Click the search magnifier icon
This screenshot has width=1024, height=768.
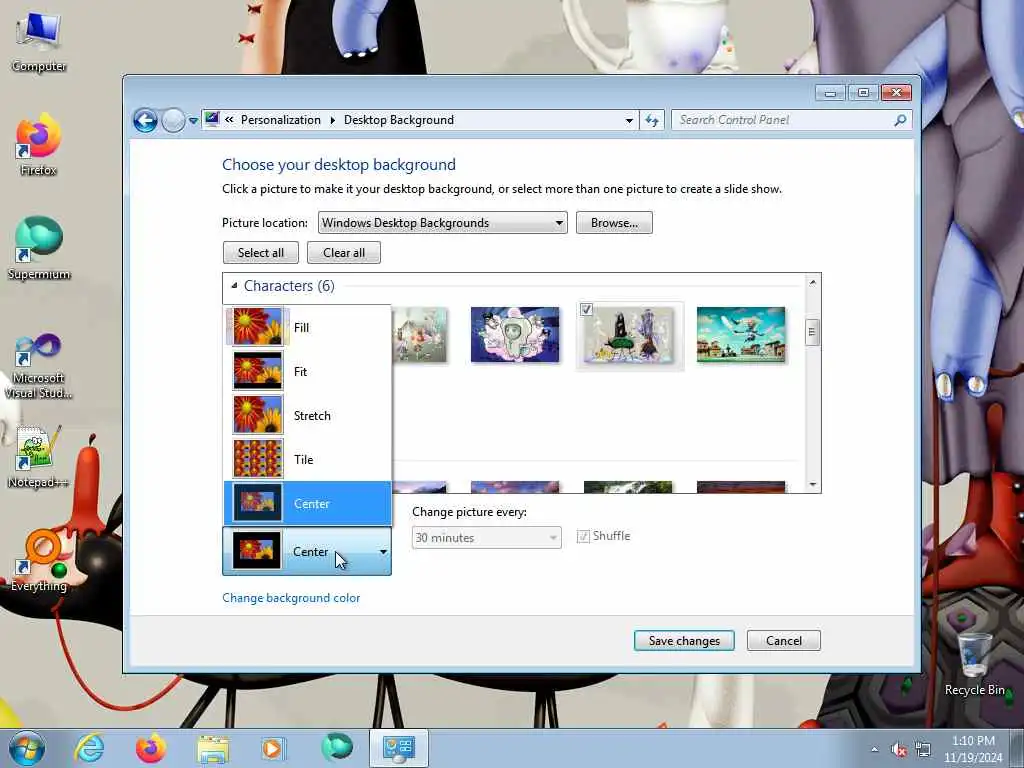(900, 120)
